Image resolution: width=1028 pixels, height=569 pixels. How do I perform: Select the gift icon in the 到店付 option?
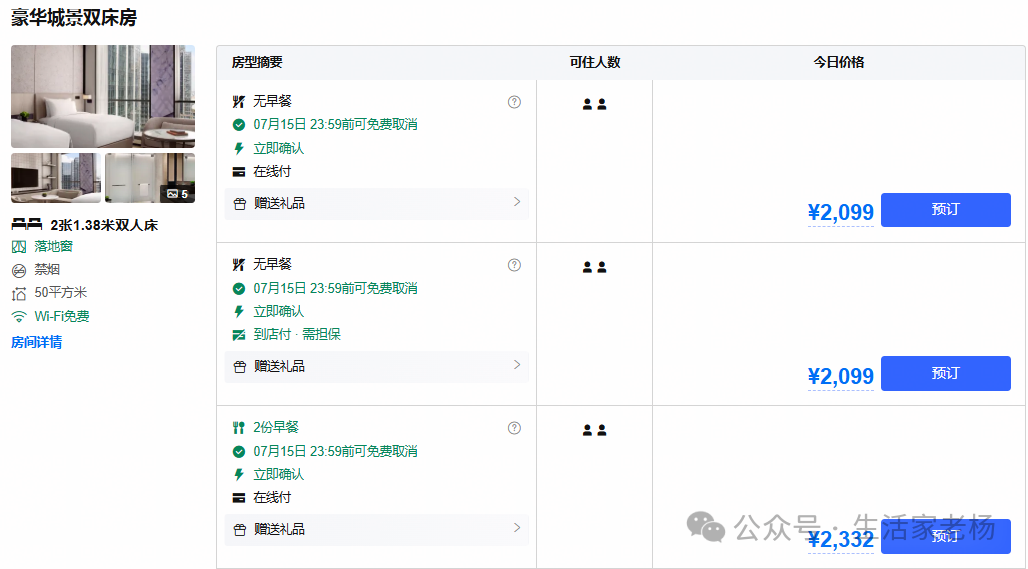240,366
